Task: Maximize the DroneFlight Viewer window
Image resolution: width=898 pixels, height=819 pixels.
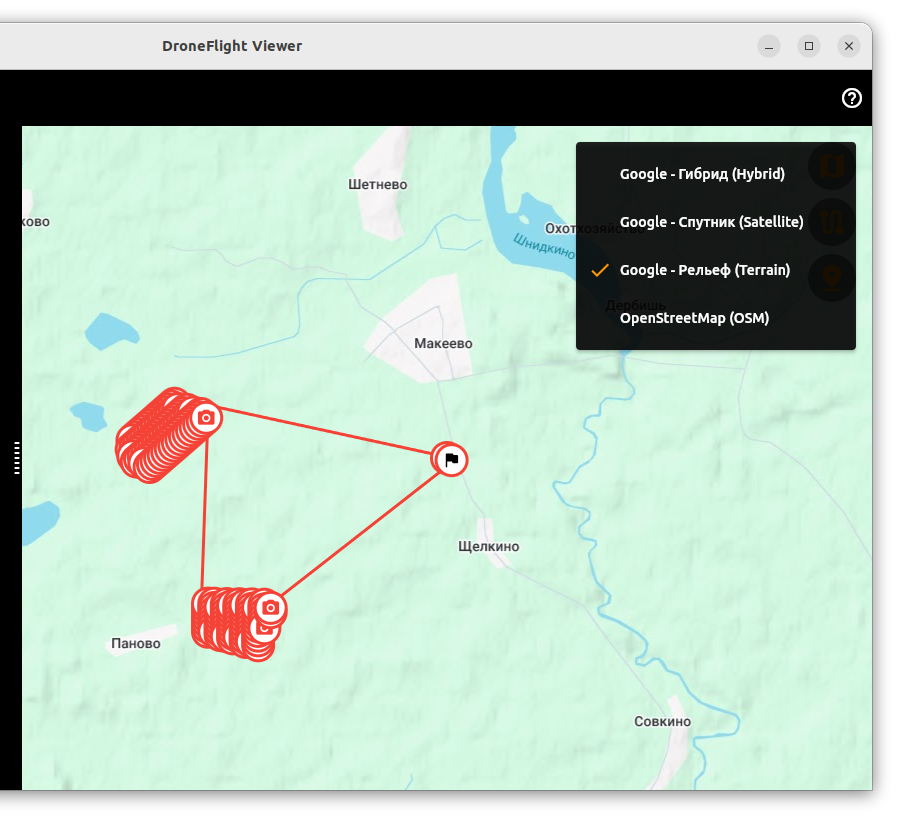Action: (x=809, y=46)
